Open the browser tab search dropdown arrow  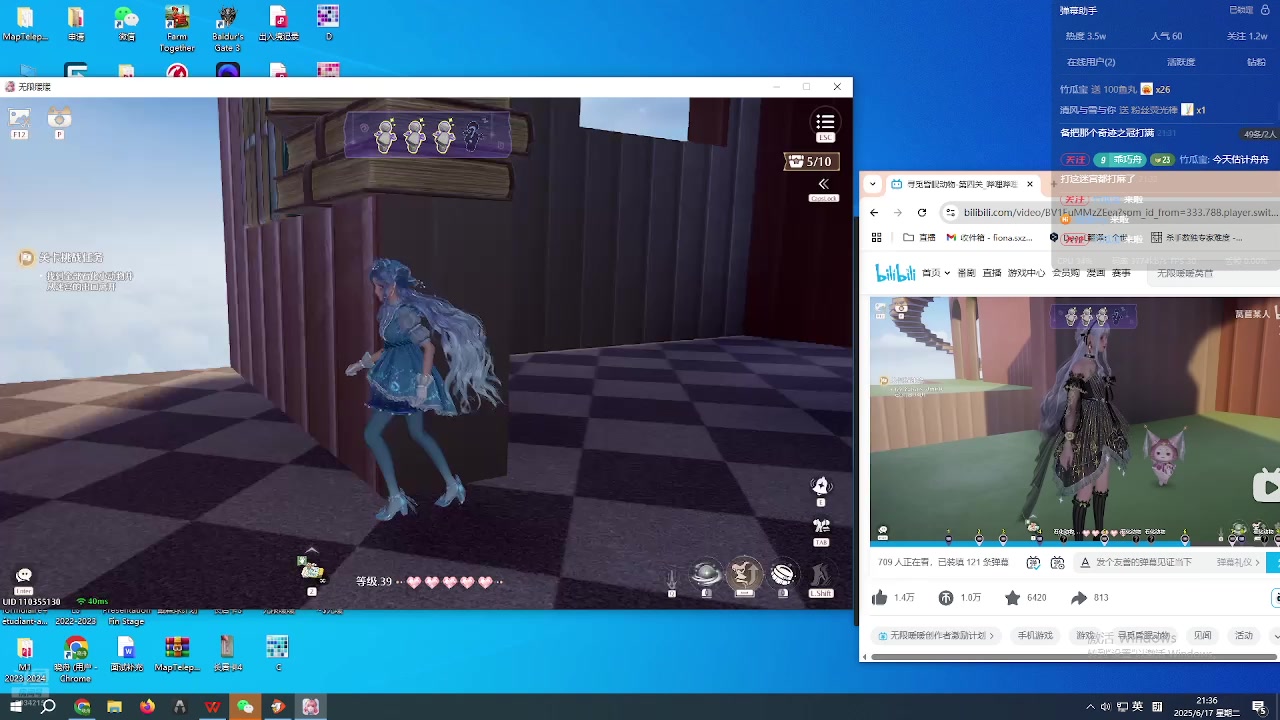pyautogui.click(x=873, y=184)
